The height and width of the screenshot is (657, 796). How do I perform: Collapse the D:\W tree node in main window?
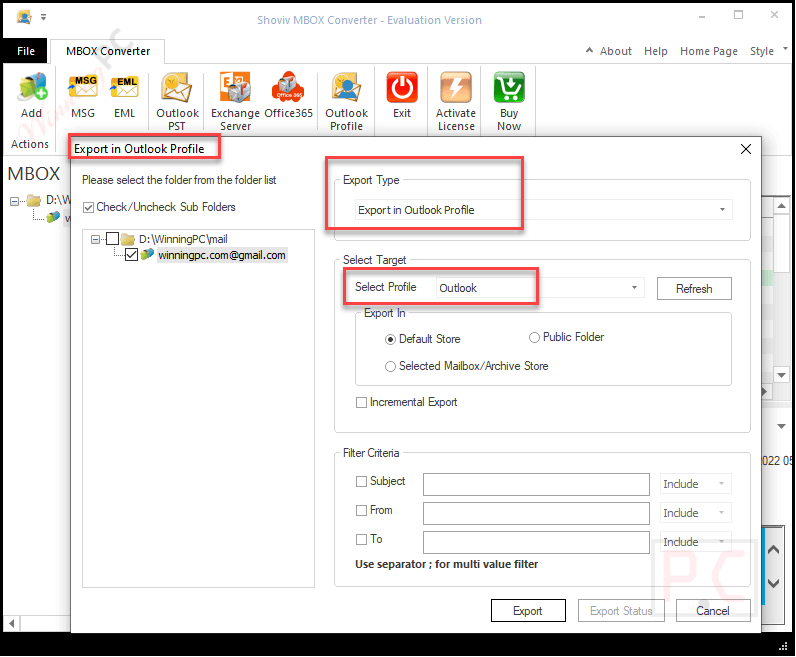tap(14, 201)
